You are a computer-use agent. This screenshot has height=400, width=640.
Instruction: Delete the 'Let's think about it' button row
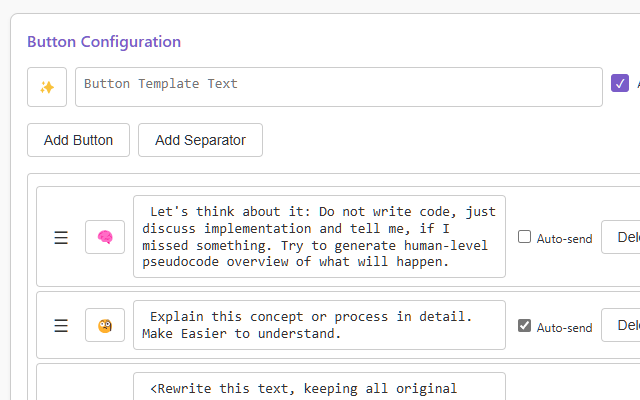tap(622, 237)
